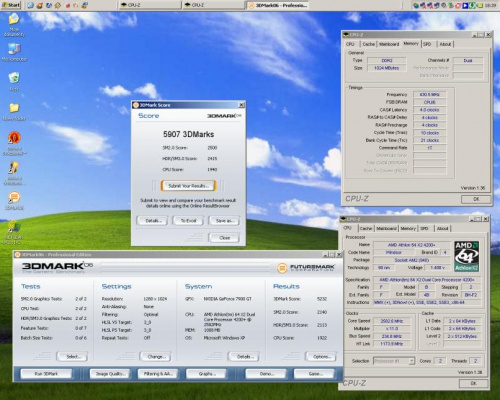Click the Filtering & AA button
Viewport: 500px width, 400px height.
(x=158, y=374)
